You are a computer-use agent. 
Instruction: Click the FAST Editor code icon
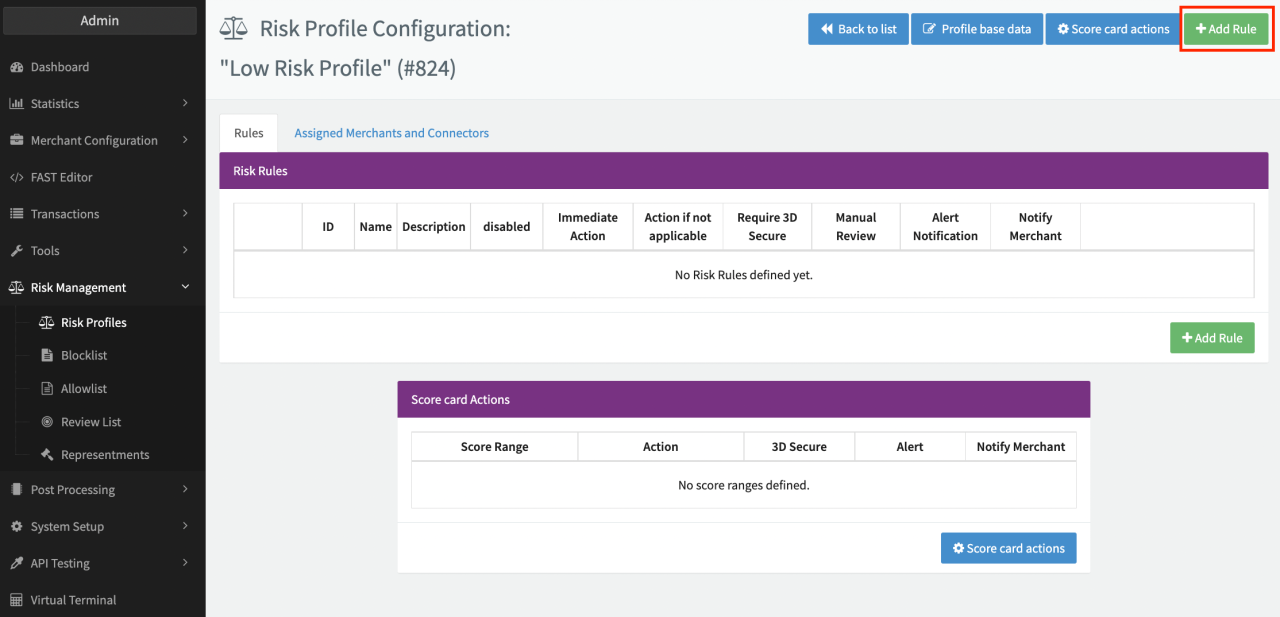tap(16, 178)
